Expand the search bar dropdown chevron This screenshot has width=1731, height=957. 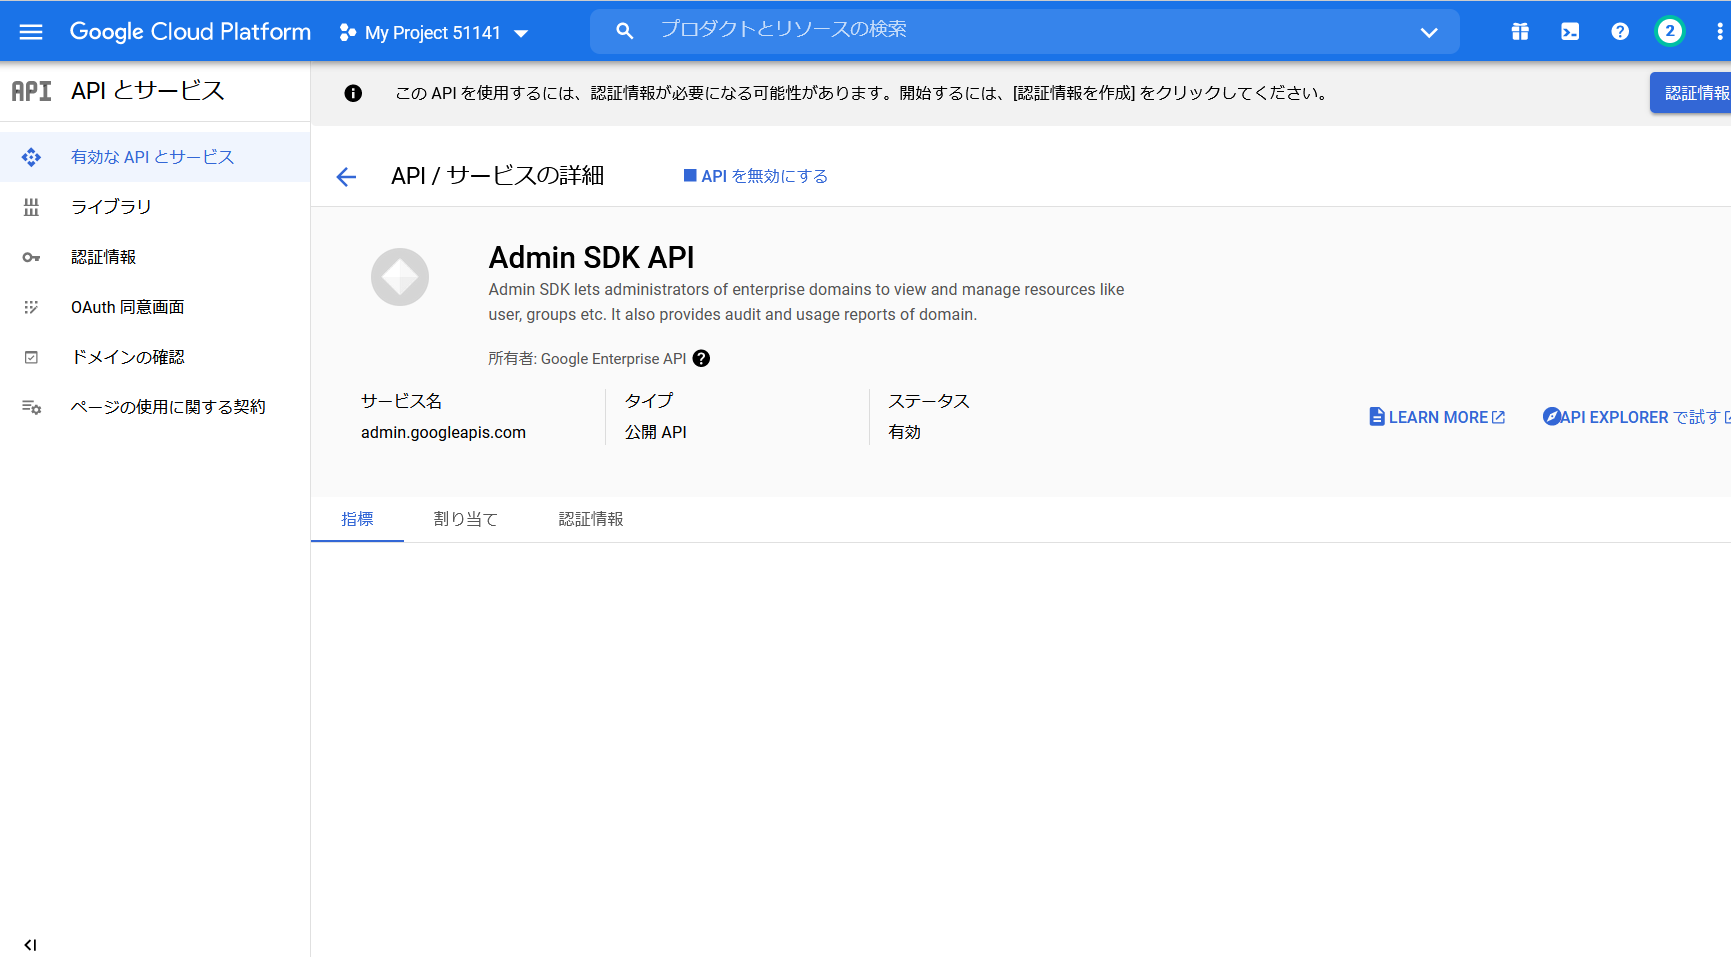pos(1429,32)
